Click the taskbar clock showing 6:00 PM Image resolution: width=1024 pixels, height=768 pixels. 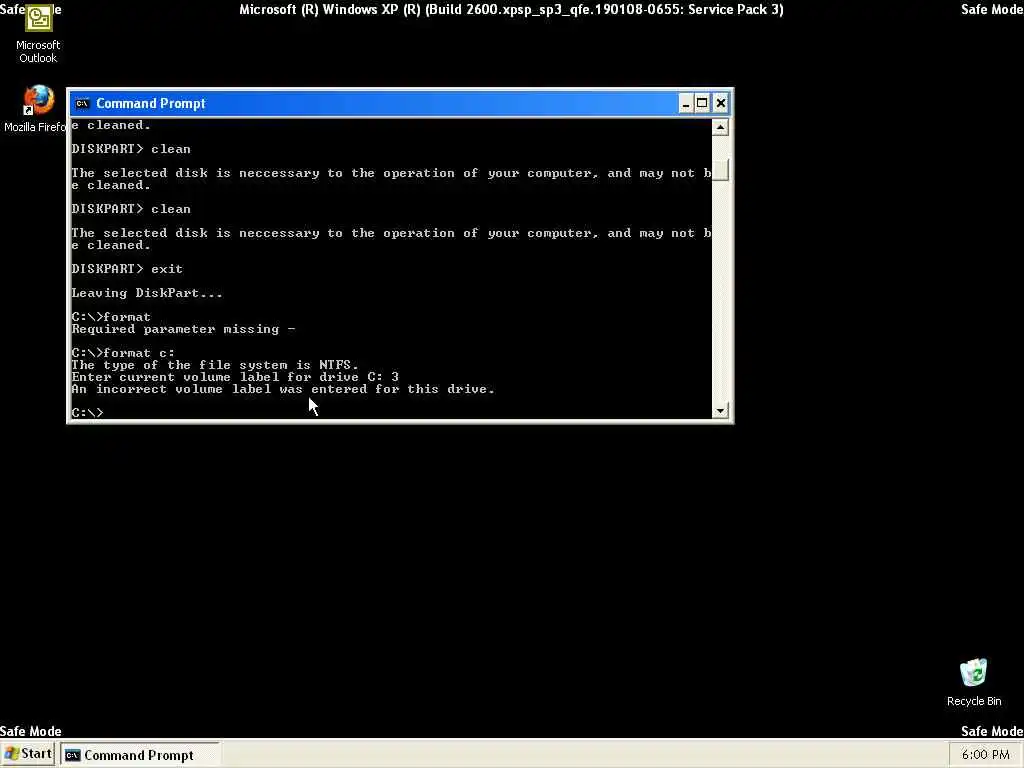click(985, 755)
